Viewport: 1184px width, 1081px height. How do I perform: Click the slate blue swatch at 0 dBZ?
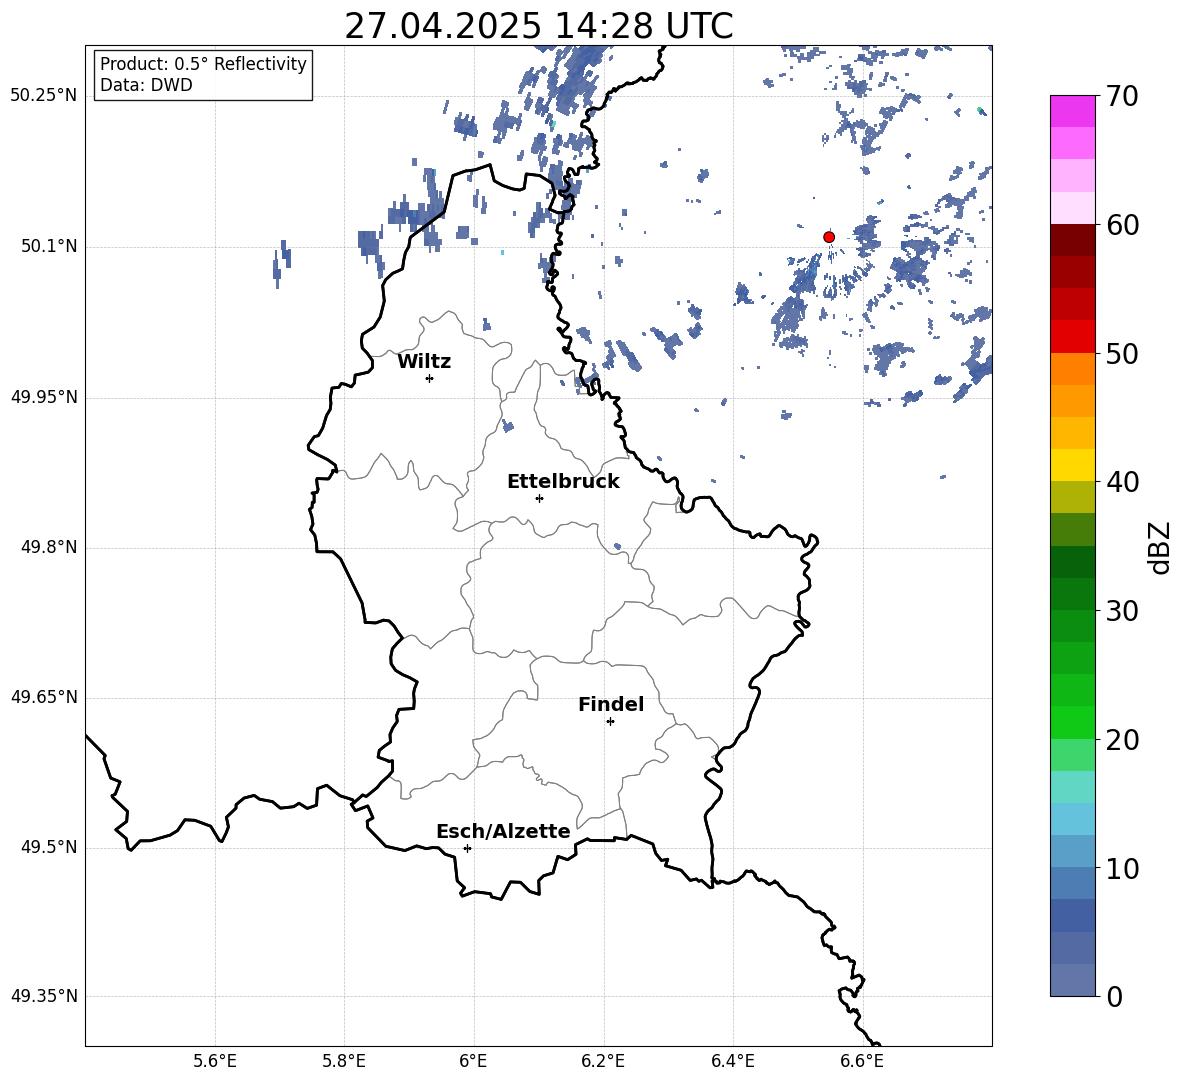coord(1073,980)
